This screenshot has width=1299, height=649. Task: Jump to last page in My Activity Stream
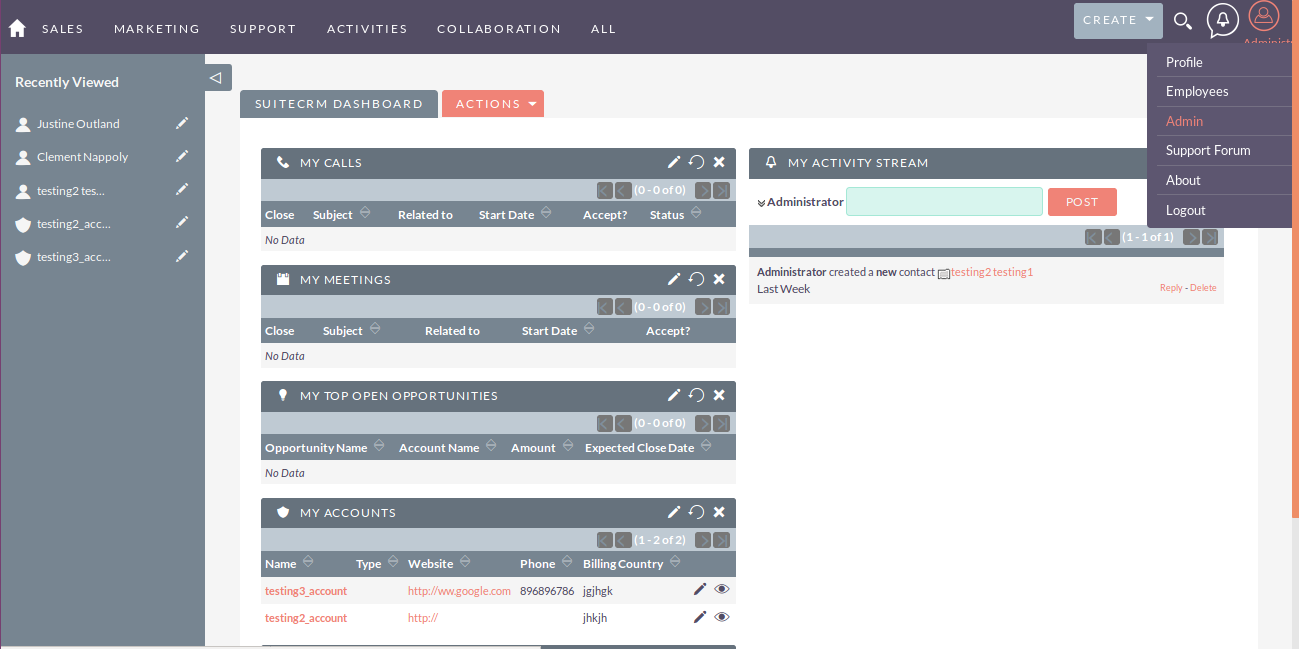click(1210, 237)
